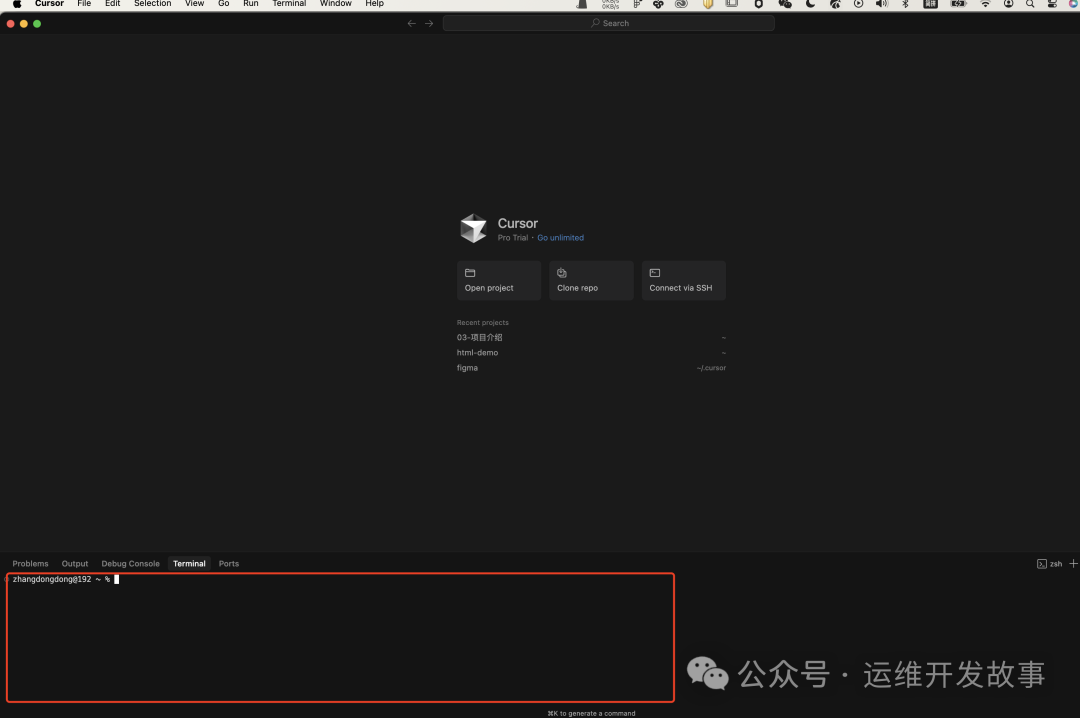The height and width of the screenshot is (718, 1080).
Task: Click the yellow shield menu bar icon
Action: click(x=707, y=3)
